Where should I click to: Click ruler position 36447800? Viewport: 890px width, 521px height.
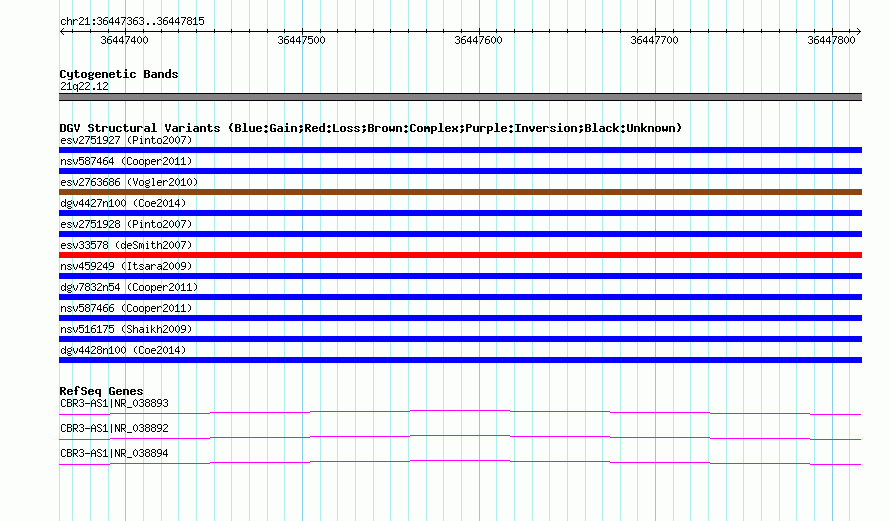coord(832,40)
